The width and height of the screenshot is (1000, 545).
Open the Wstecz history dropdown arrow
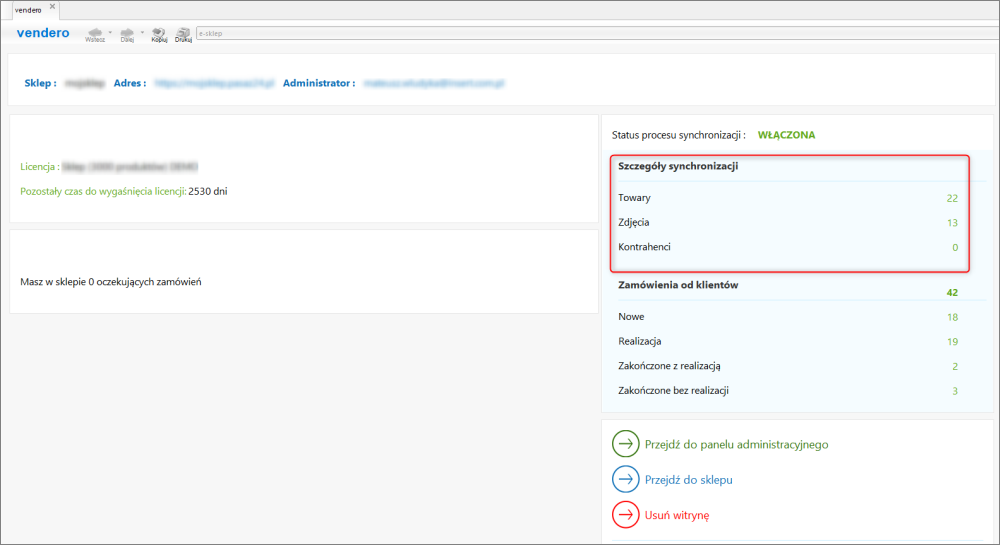point(110,32)
